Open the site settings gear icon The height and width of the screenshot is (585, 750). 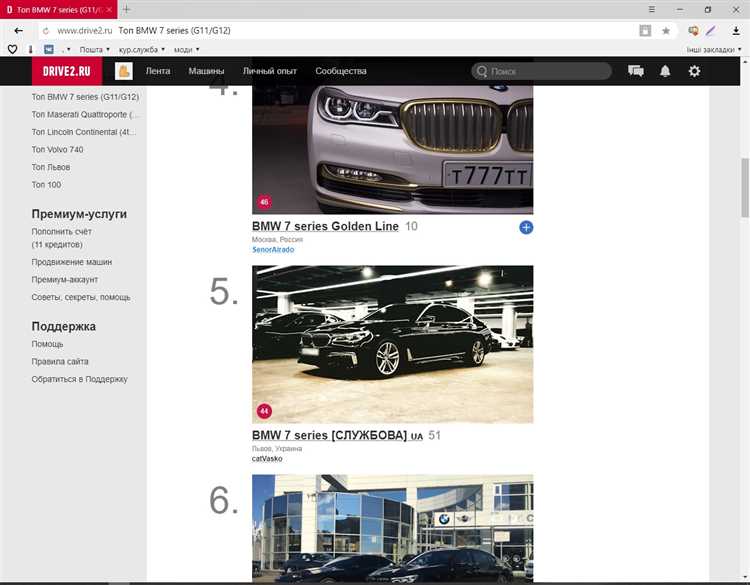[x=694, y=71]
